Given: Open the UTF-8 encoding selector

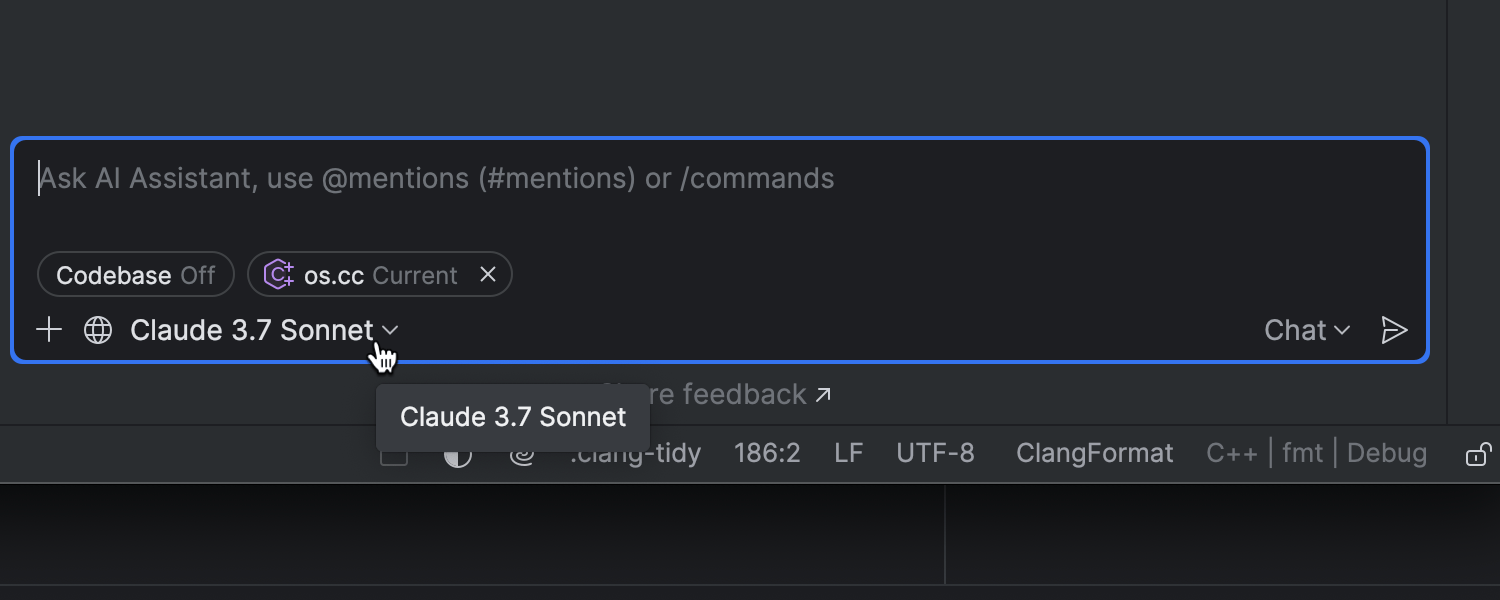Looking at the screenshot, I should (935, 453).
